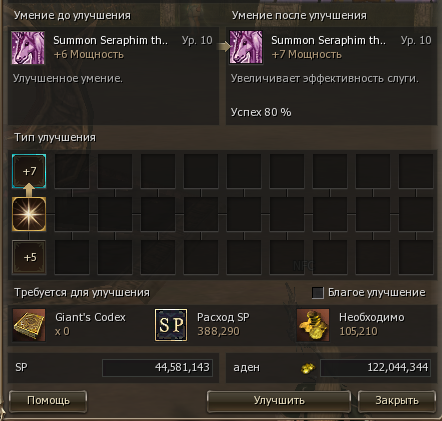
Task: Enable the Благое улучшение checkbox
Action: click(x=318, y=293)
